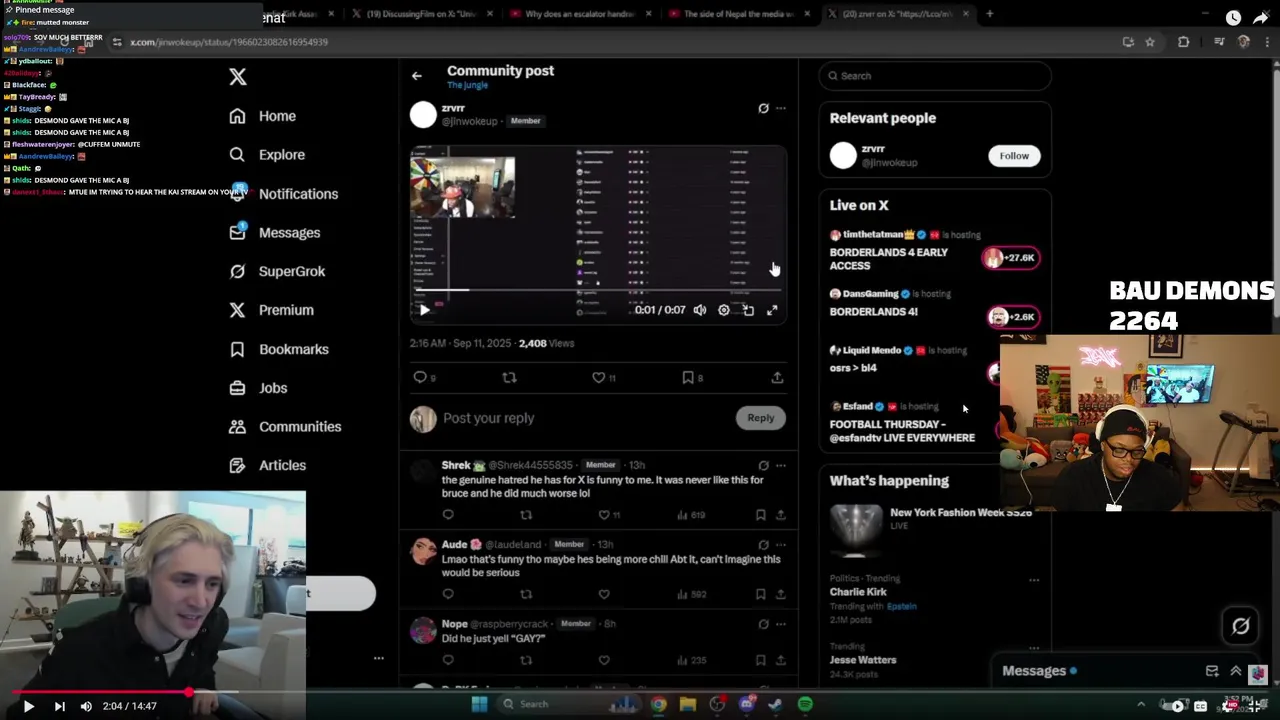Switch to Nepal media browser tab
The width and height of the screenshot is (1280, 720).
[x=738, y=14]
